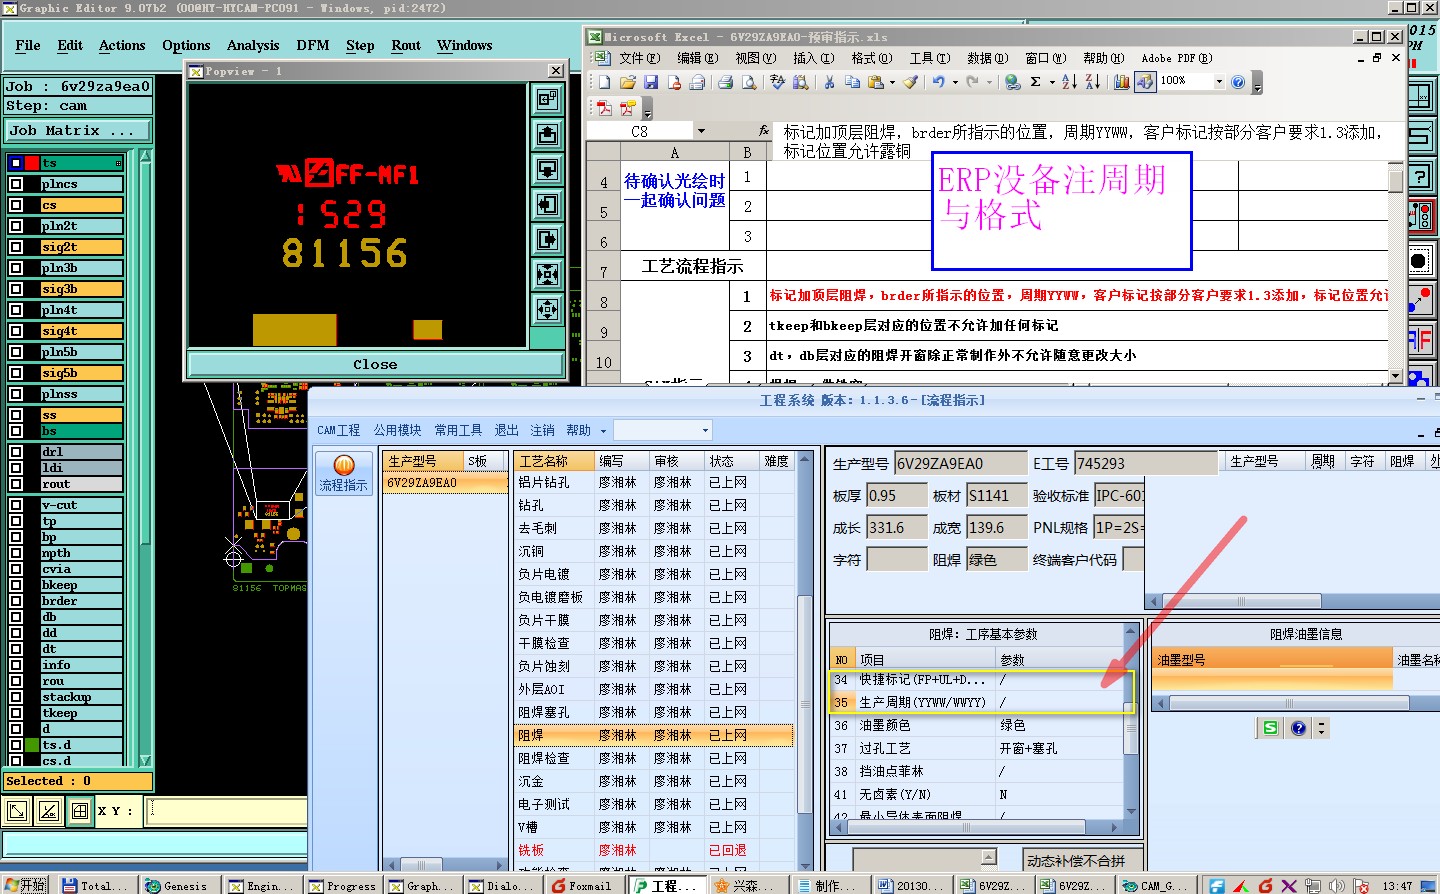Click Popview pan left arrow icon
Viewport: 1440px width, 894px height.
pos(547,204)
